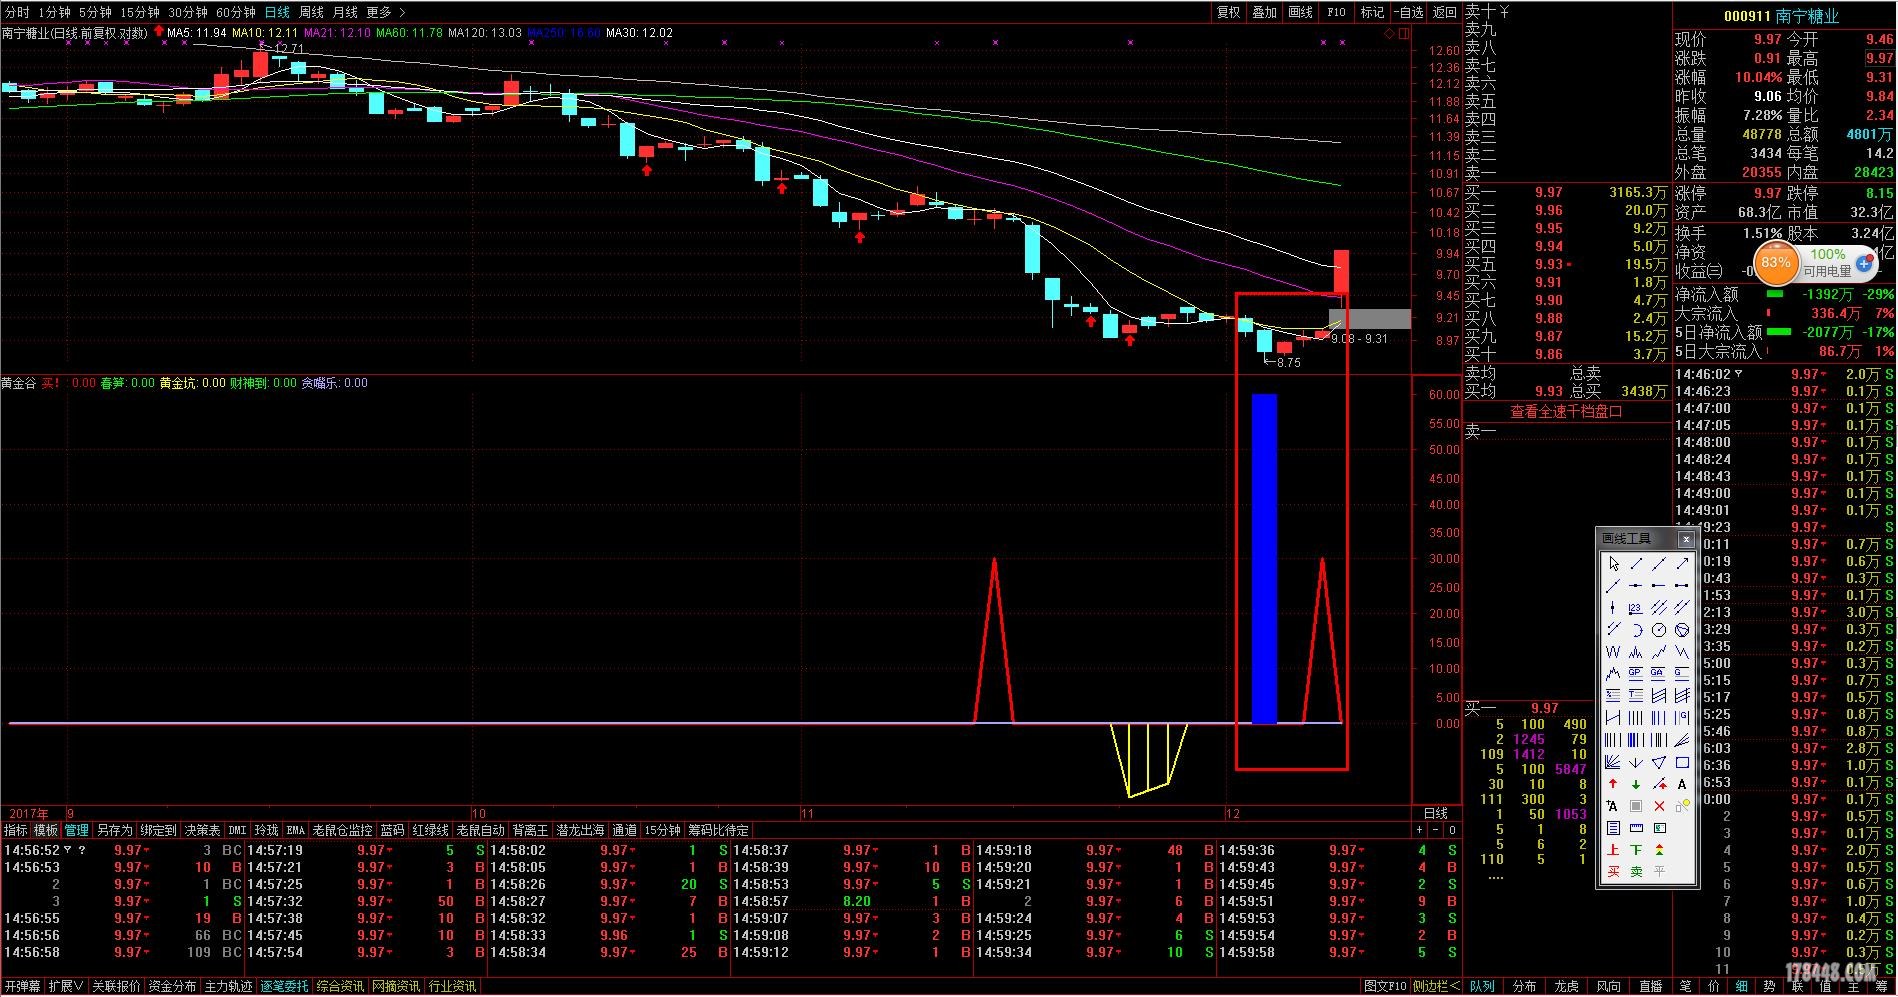Select the 老鼠仓监控 indicator

(x=342, y=830)
